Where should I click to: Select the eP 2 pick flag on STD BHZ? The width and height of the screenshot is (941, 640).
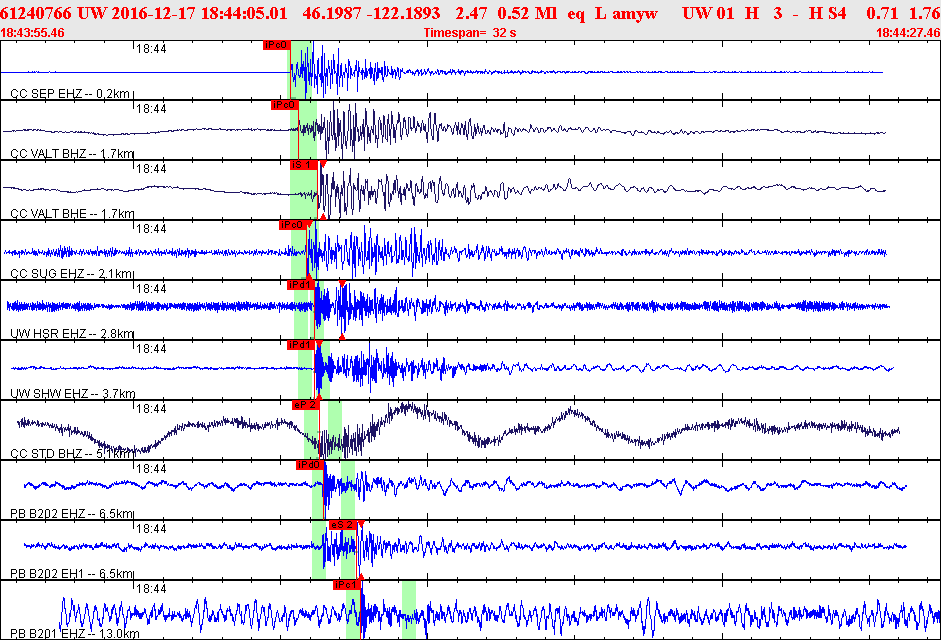tap(305, 405)
